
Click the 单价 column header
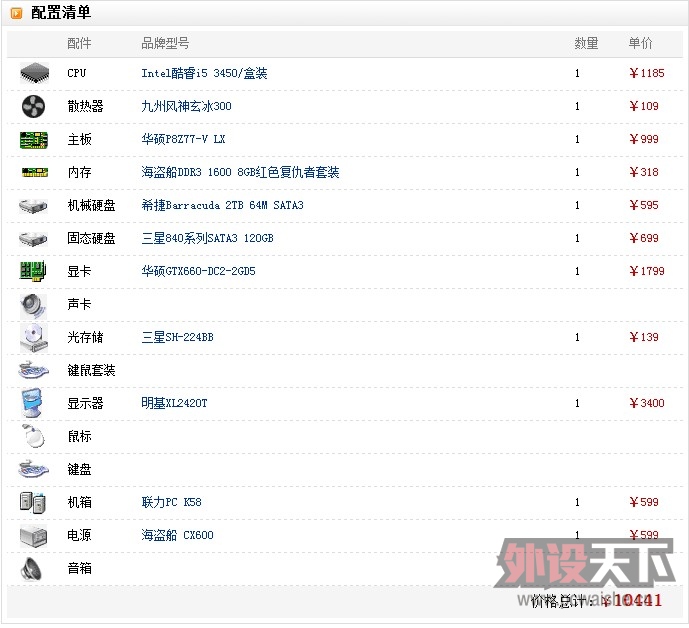click(640, 43)
